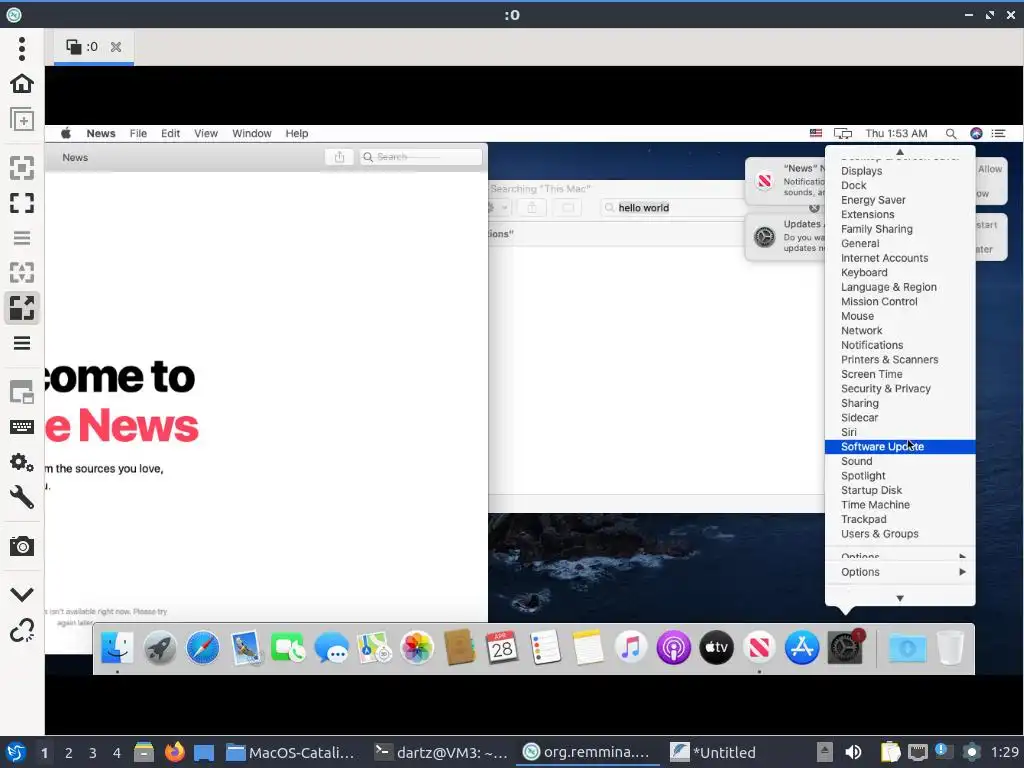Click the menu scroll-down arrow
Viewport: 1024px width, 768px height.
(900, 598)
